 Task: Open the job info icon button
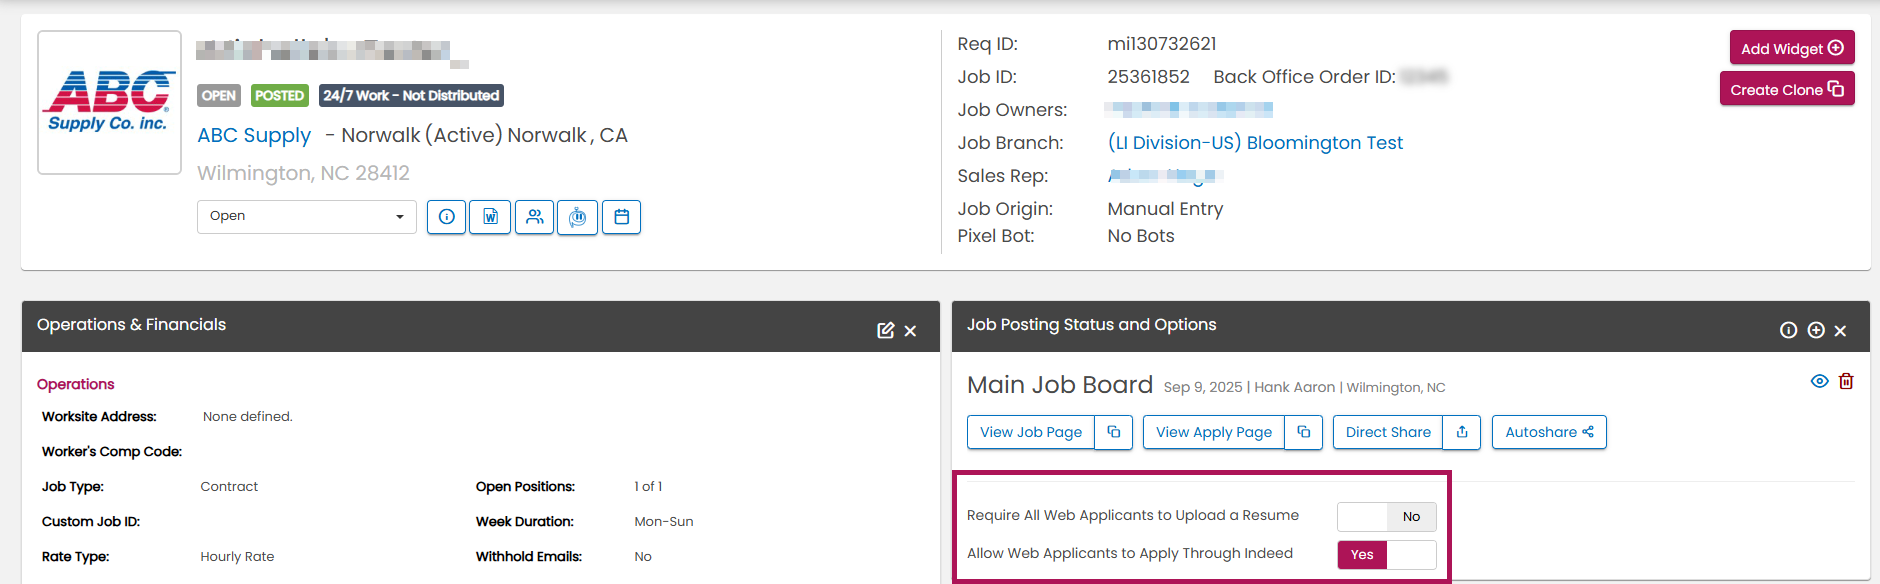click(x=446, y=217)
